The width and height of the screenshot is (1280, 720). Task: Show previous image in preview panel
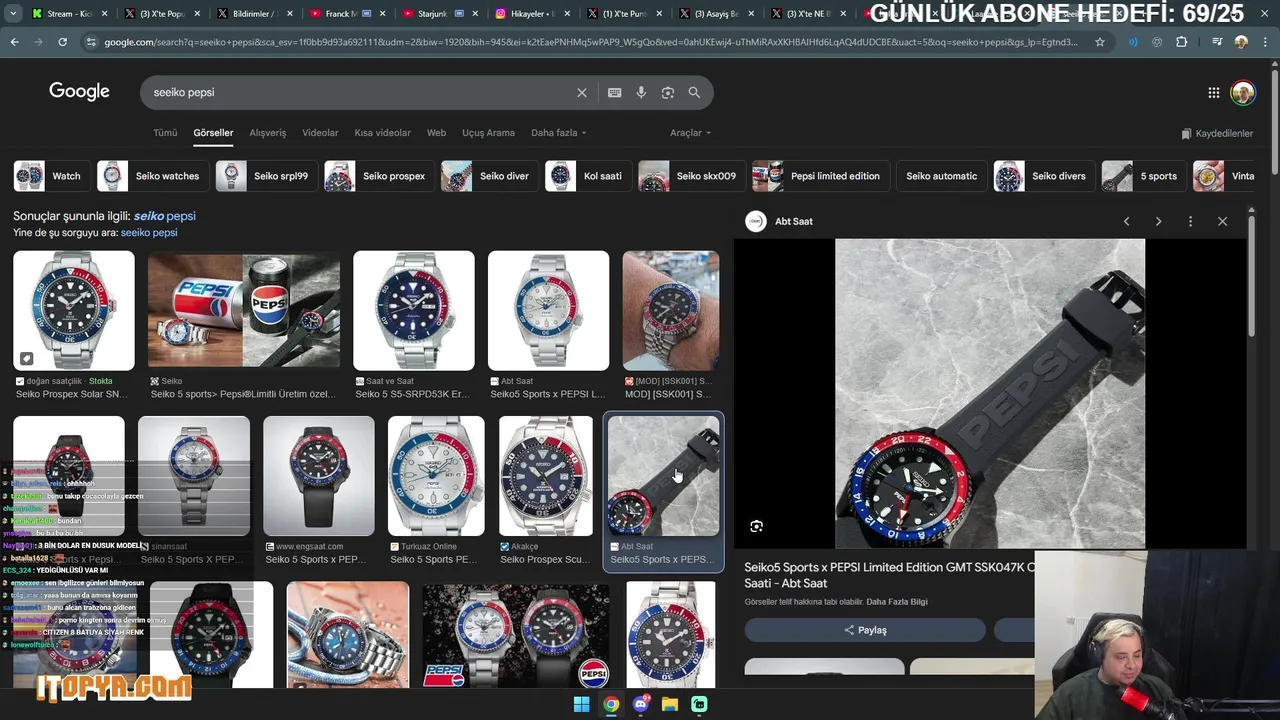click(x=1126, y=221)
